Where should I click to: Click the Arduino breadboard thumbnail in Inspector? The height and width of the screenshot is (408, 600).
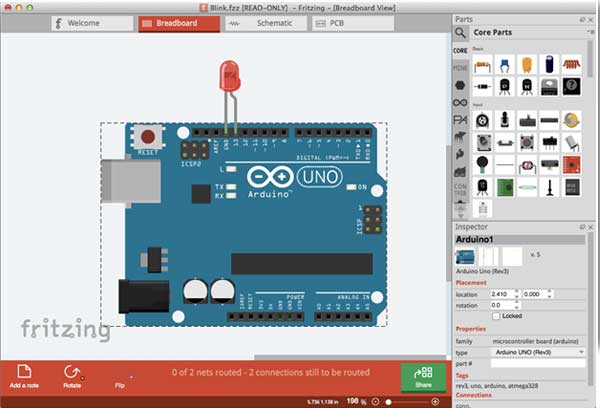tap(465, 256)
